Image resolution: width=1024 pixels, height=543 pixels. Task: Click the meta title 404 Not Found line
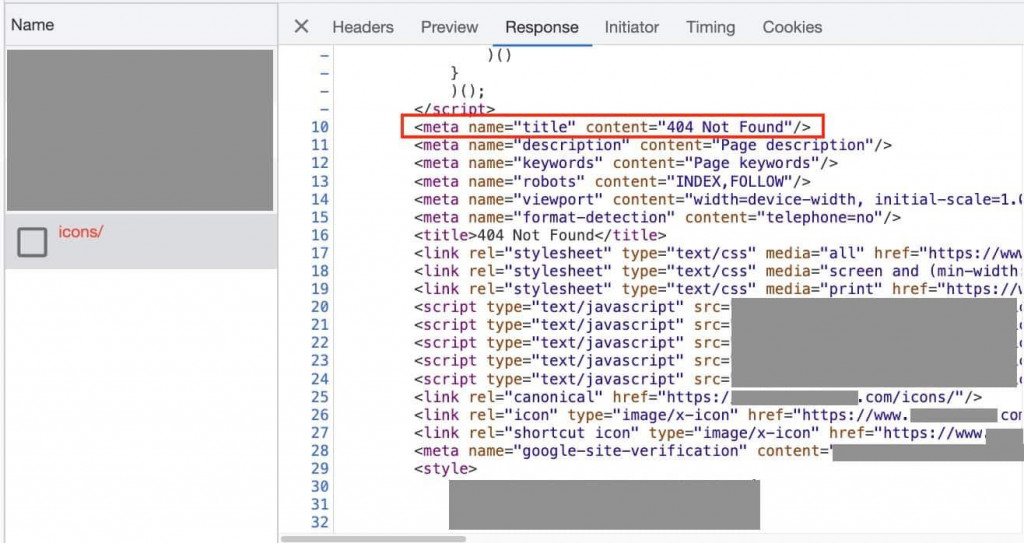point(612,127)
